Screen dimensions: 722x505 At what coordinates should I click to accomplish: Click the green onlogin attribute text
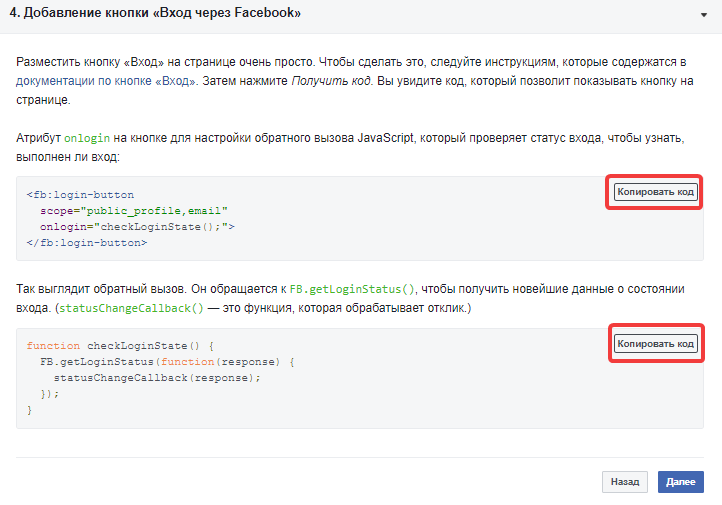click(x=87, y=138)
